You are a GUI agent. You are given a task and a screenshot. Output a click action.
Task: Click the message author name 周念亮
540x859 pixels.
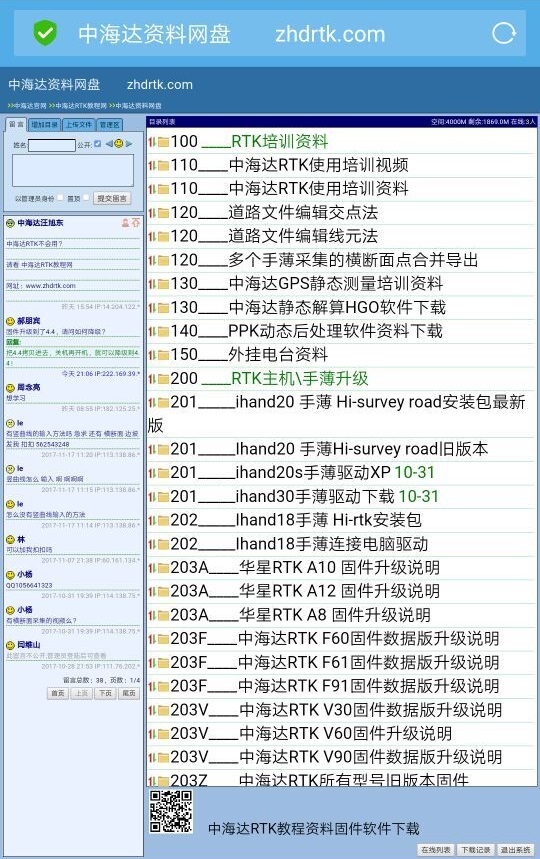[x=28, y=387]
